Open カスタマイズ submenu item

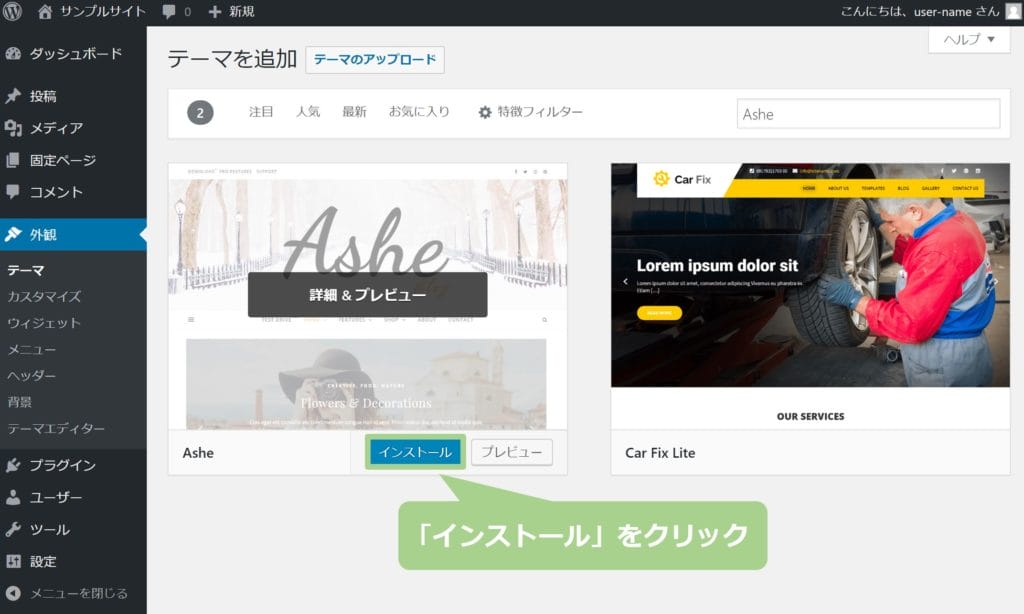pyautogui.click(x=44, y=297)
